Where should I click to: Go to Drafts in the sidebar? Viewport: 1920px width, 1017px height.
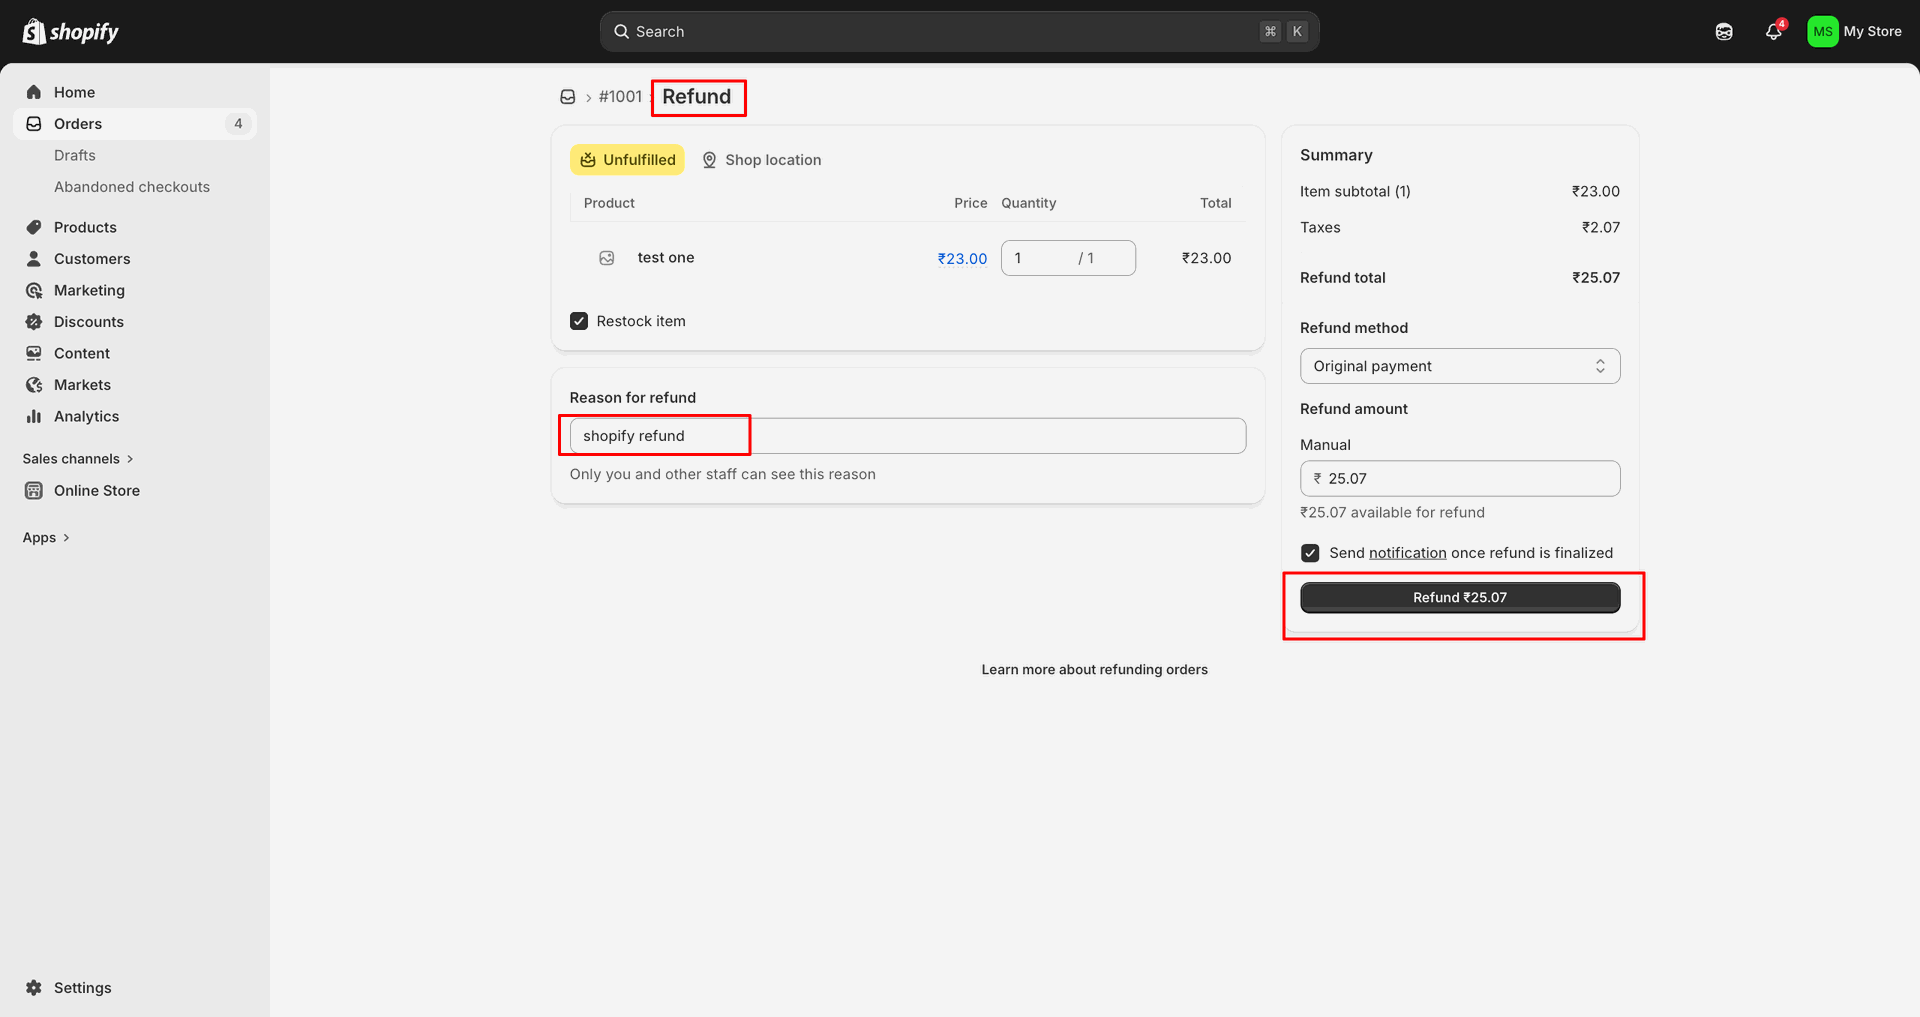75,155
